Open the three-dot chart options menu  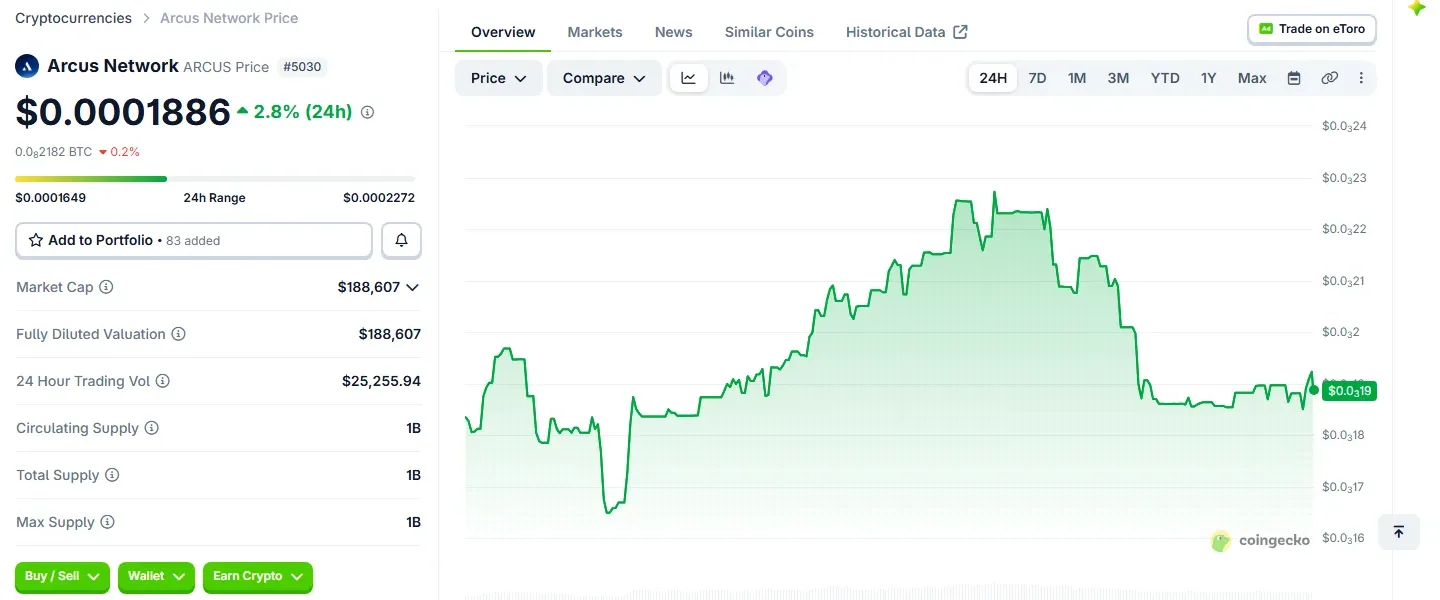point(1361,78)
